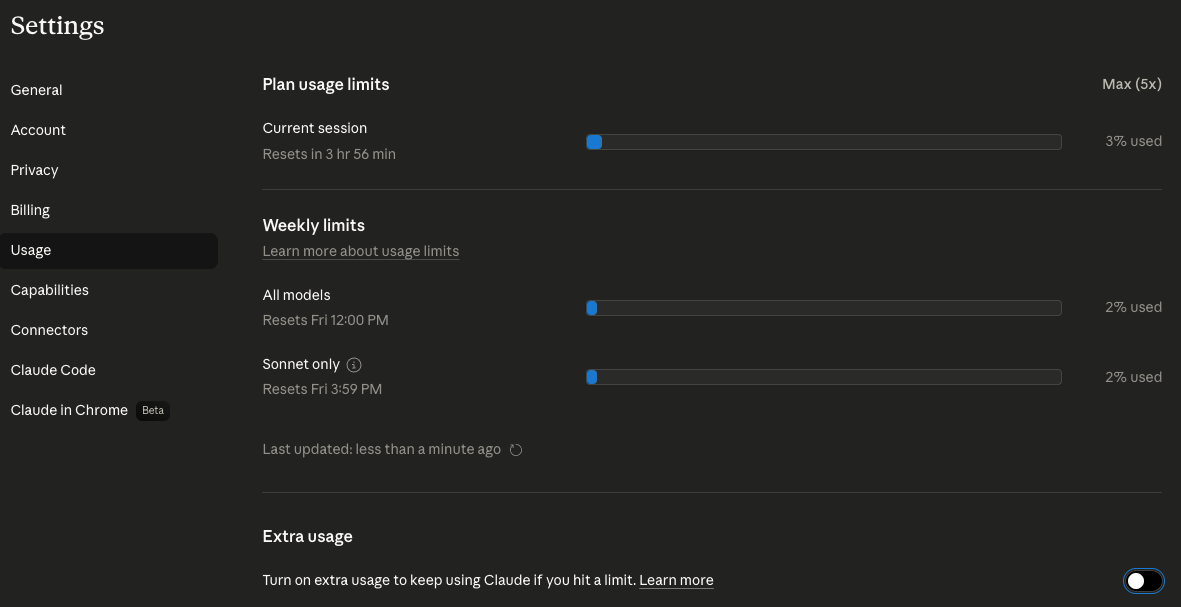Viewport: 1181px width, 607px height.
Task: Click the Plan usage limits heading
Action: (x=326, y=84)
